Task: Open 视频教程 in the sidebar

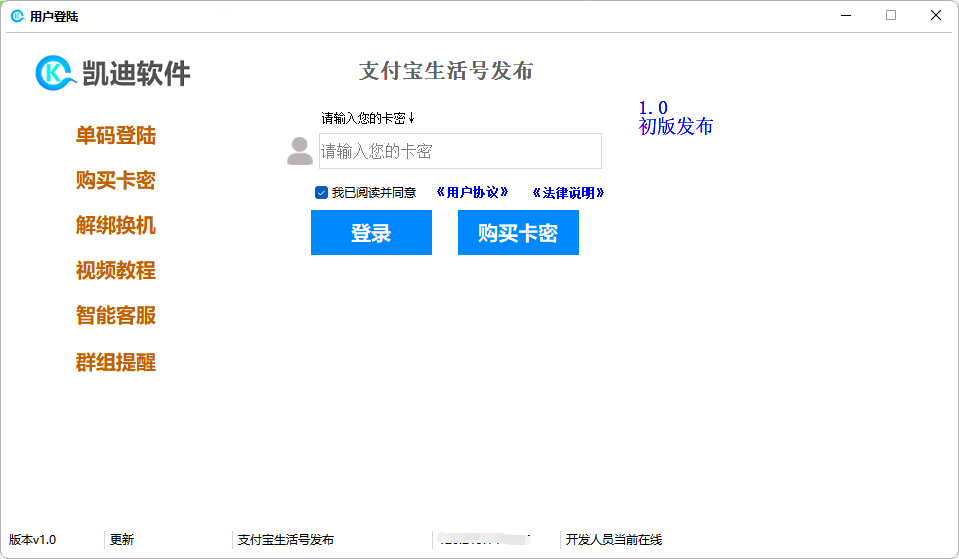Action: pyautogui.click(x=116, y=270)
